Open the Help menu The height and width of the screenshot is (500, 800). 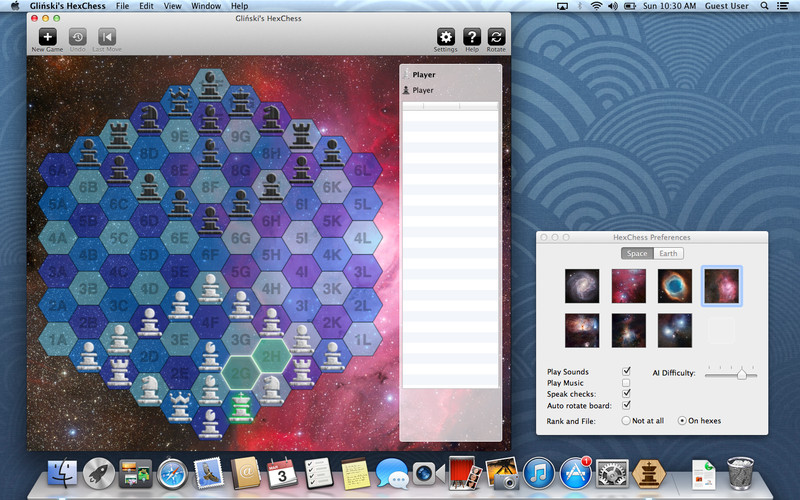pyautogui.click(x=239, y=6)
